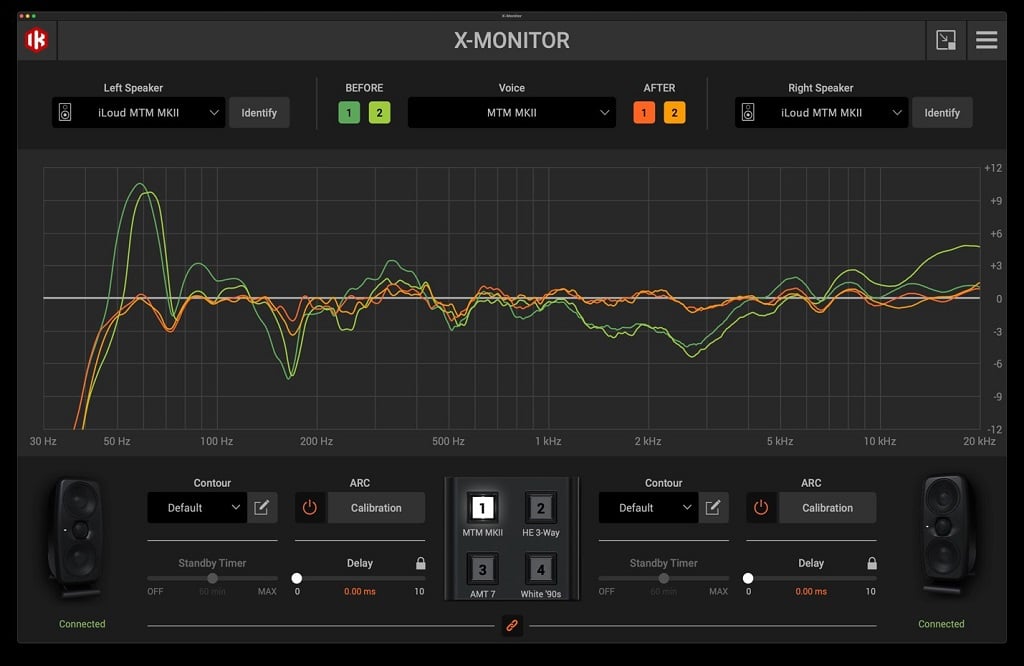Click right Delay slider handle
The height and width of the screenshot is (666, 1024).
point(748,578)
